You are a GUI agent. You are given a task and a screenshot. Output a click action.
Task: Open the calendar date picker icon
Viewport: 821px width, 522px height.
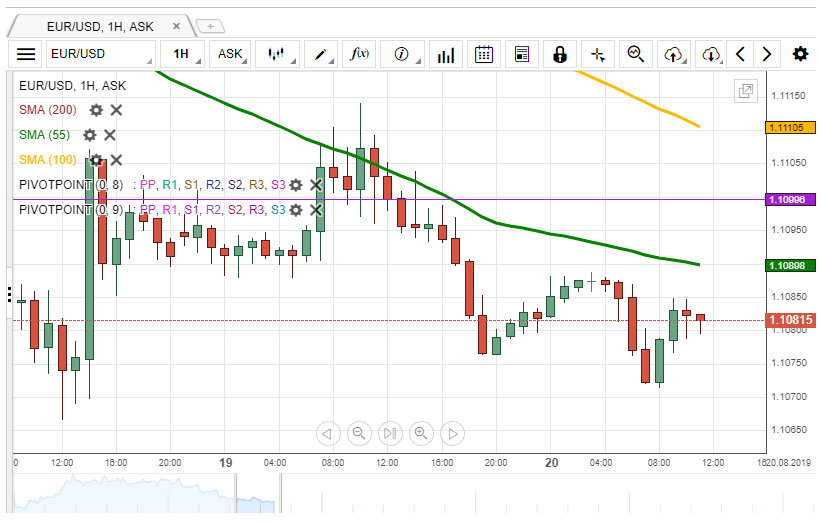point(484,54)
